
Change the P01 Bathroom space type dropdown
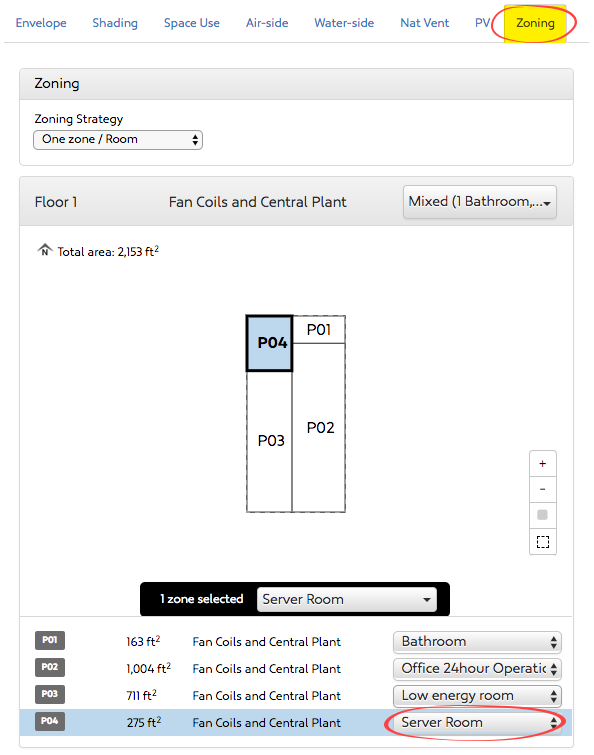477,642
